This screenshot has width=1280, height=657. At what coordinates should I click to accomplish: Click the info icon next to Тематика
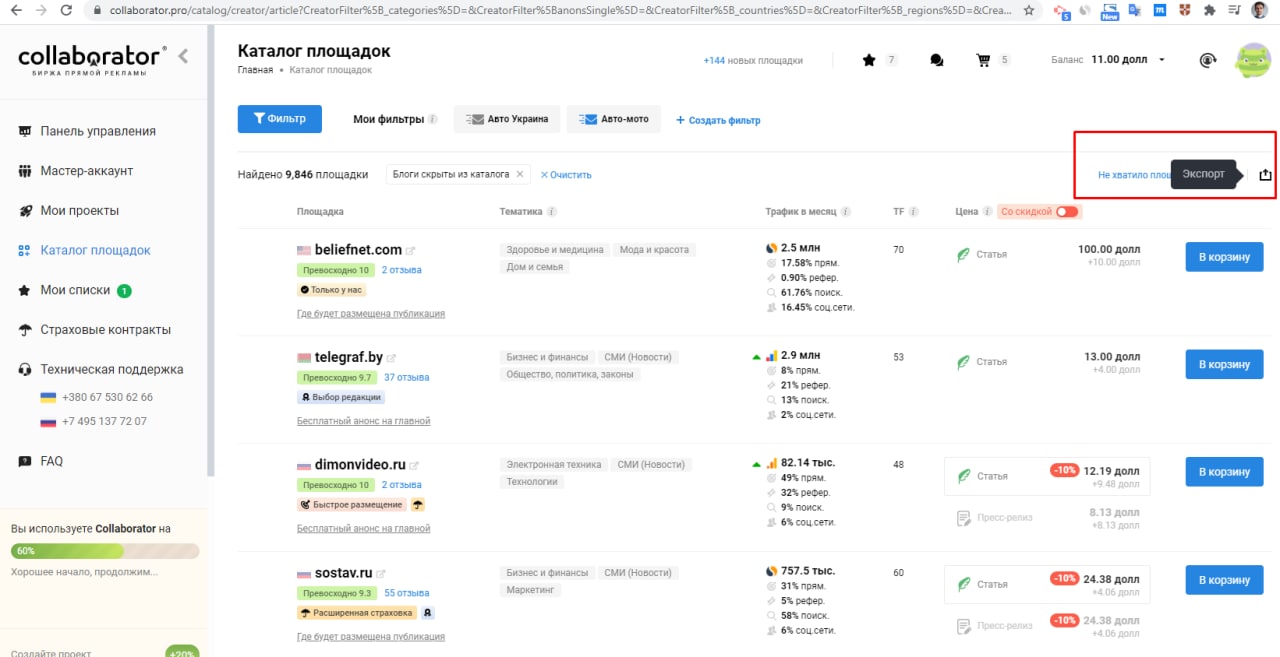[x=552, y=212]
